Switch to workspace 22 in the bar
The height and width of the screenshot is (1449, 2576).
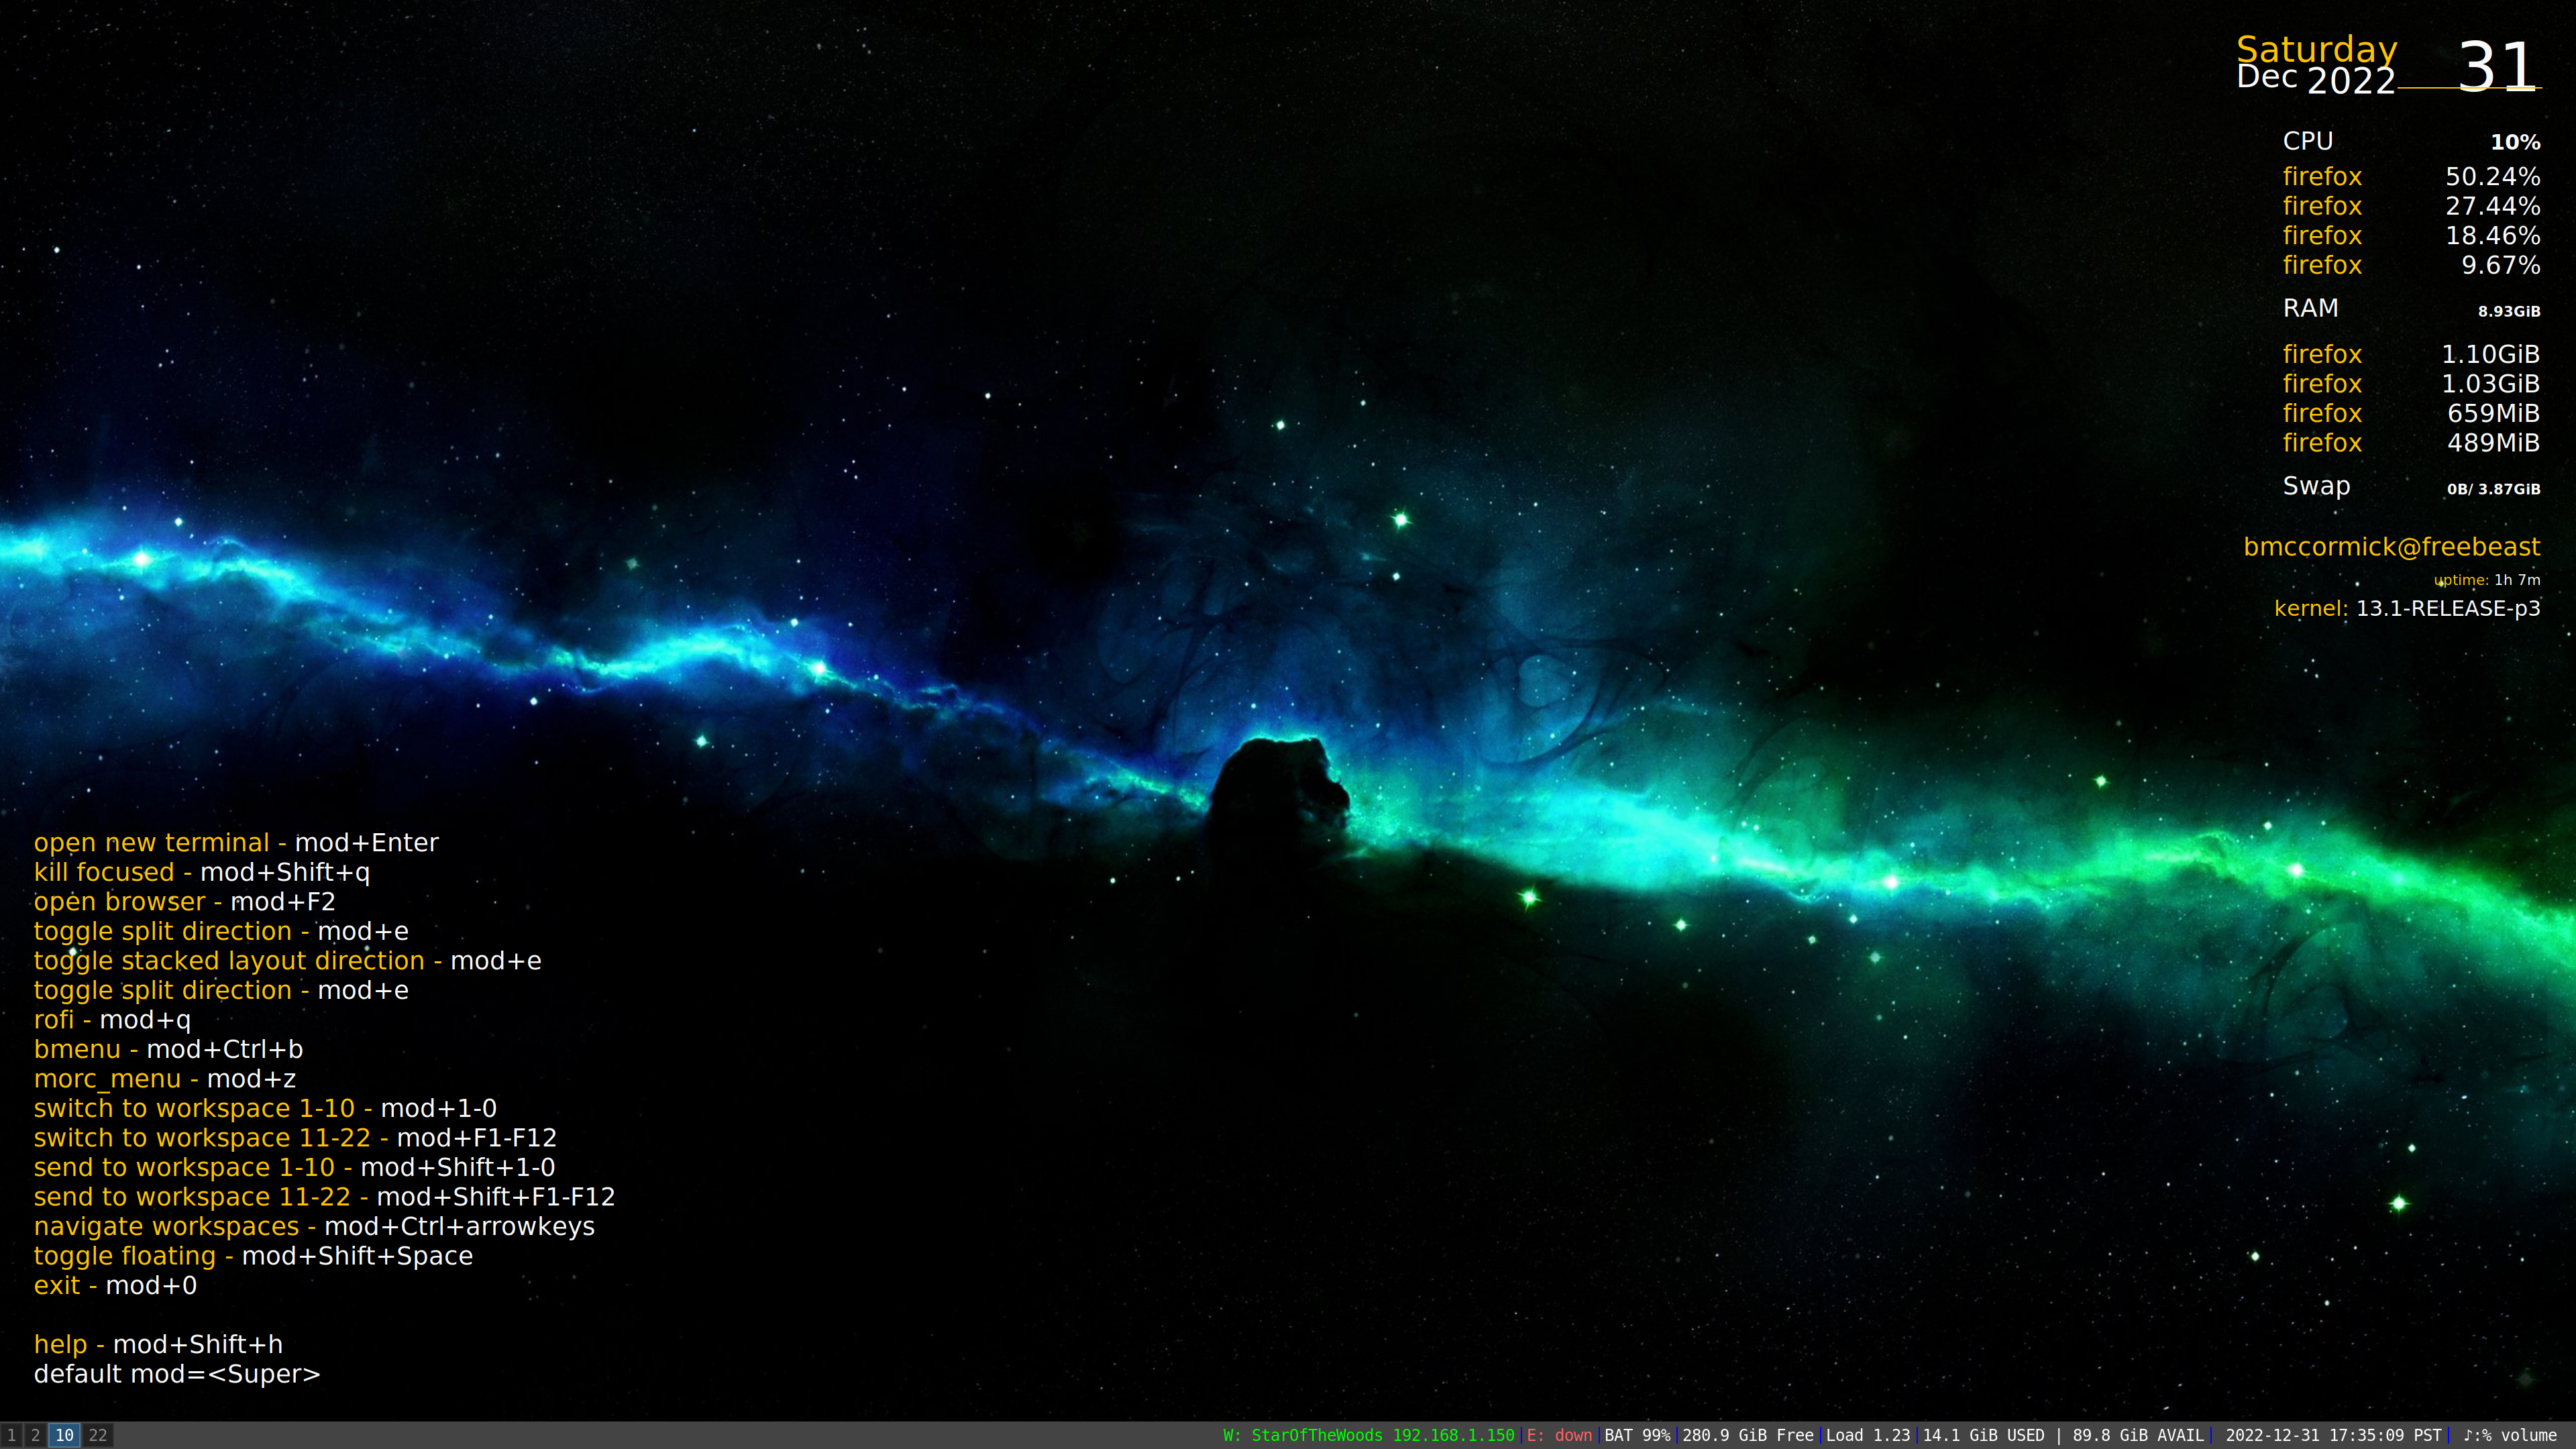point(98,1435)
